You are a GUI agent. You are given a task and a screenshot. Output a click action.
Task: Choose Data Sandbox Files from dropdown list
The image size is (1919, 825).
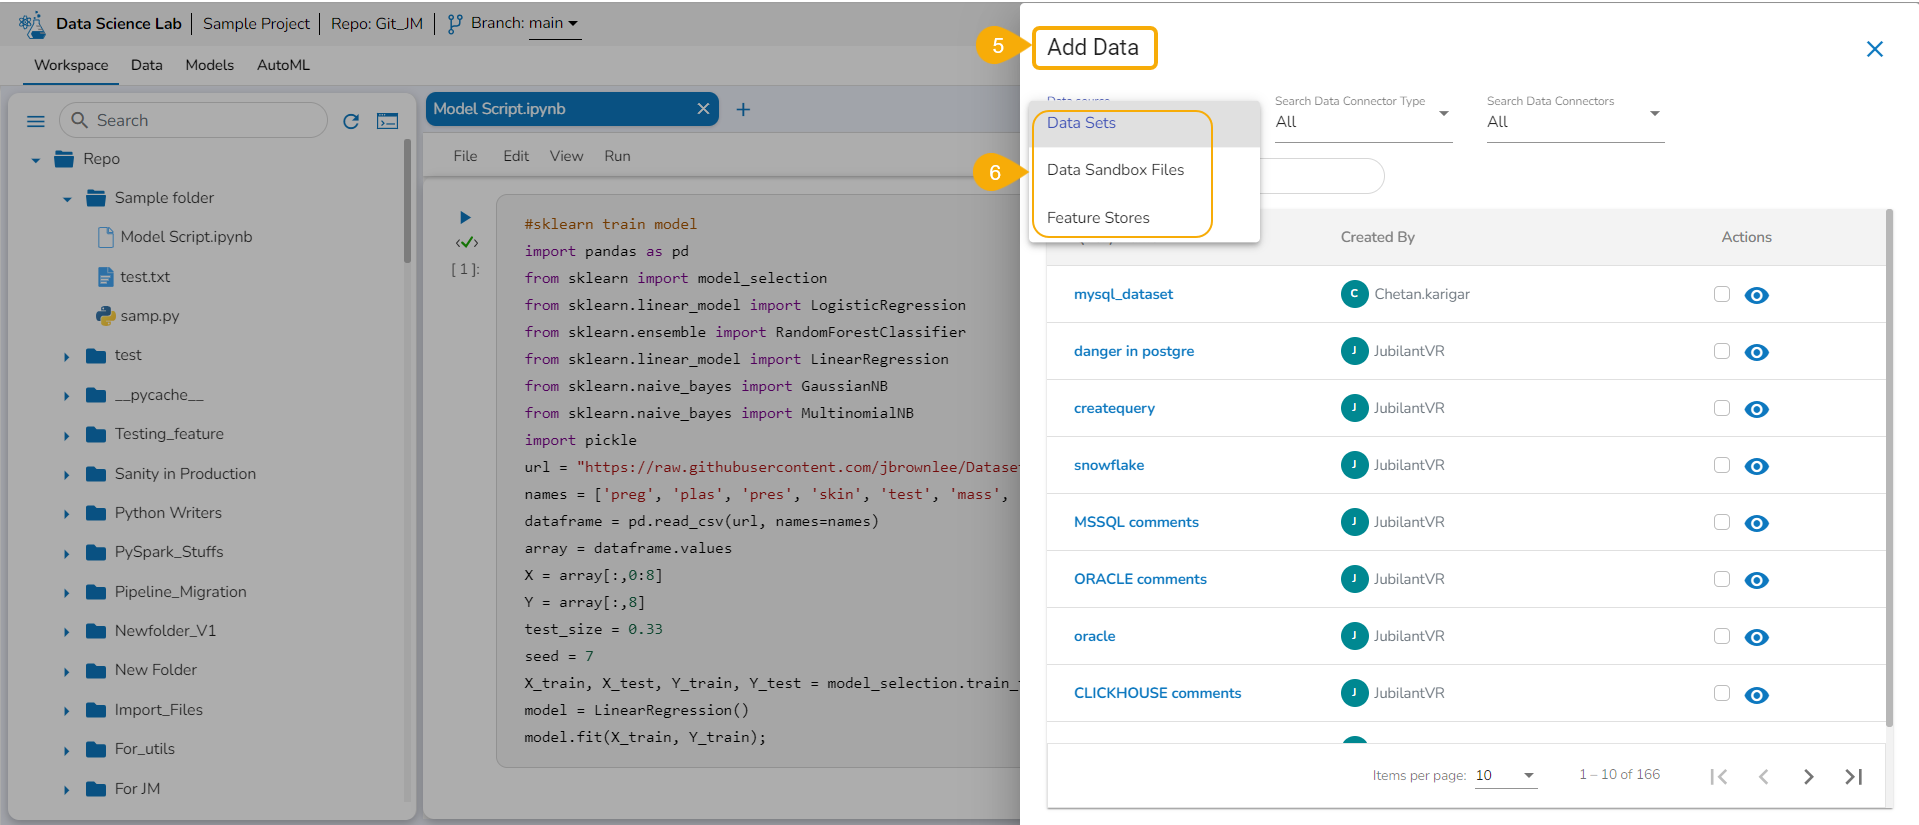[1115, 170]
